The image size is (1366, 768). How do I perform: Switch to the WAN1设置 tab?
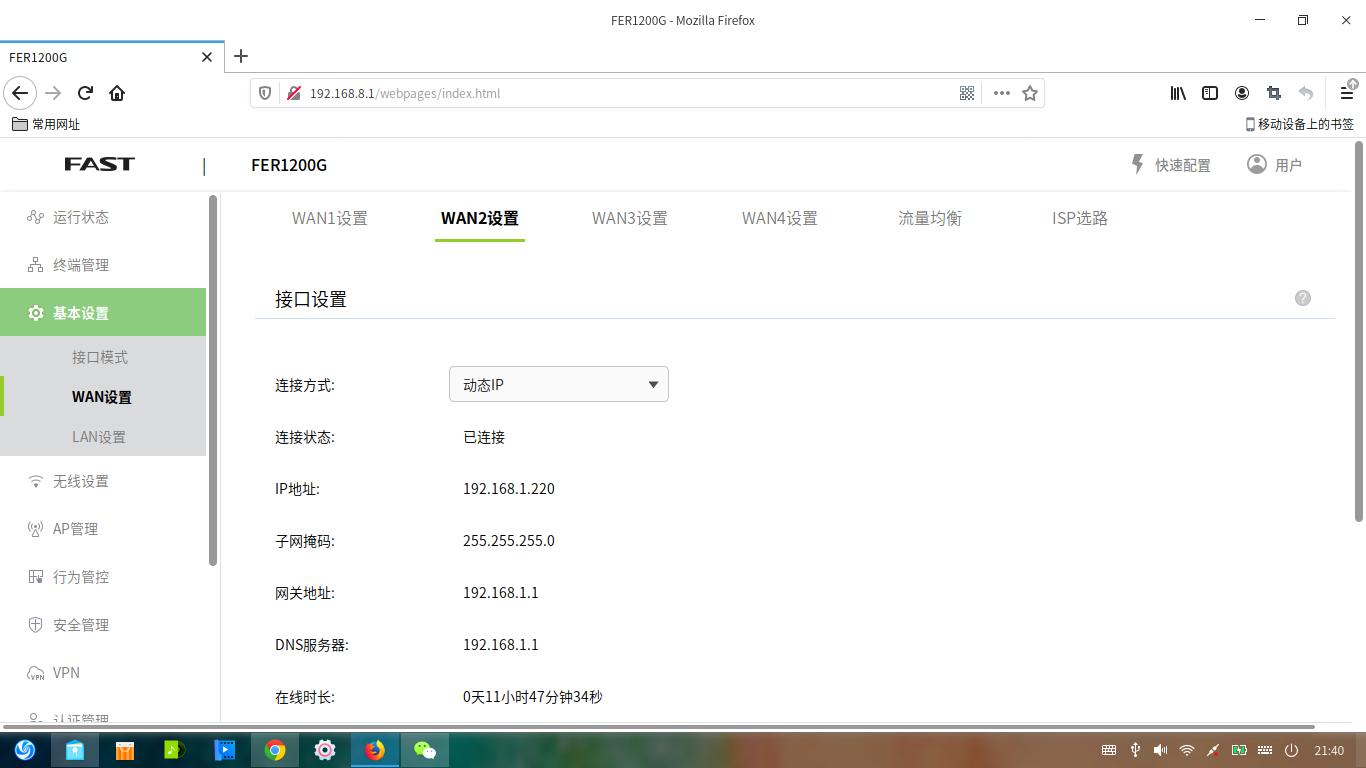click(x=329, y=218)
